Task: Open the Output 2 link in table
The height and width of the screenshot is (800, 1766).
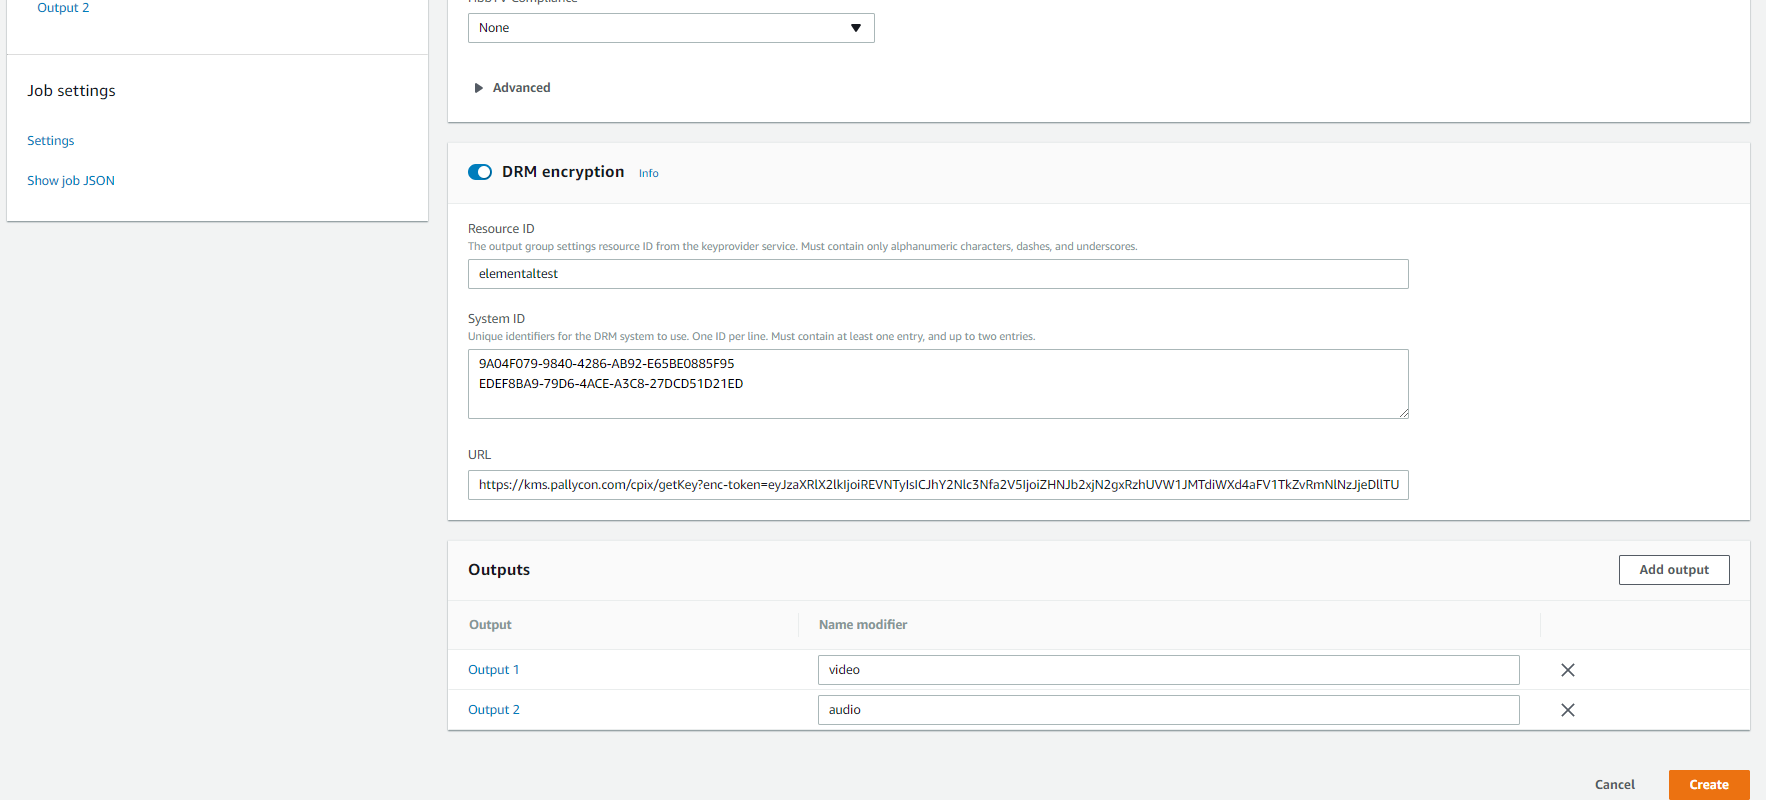Action: click(493, 710)
